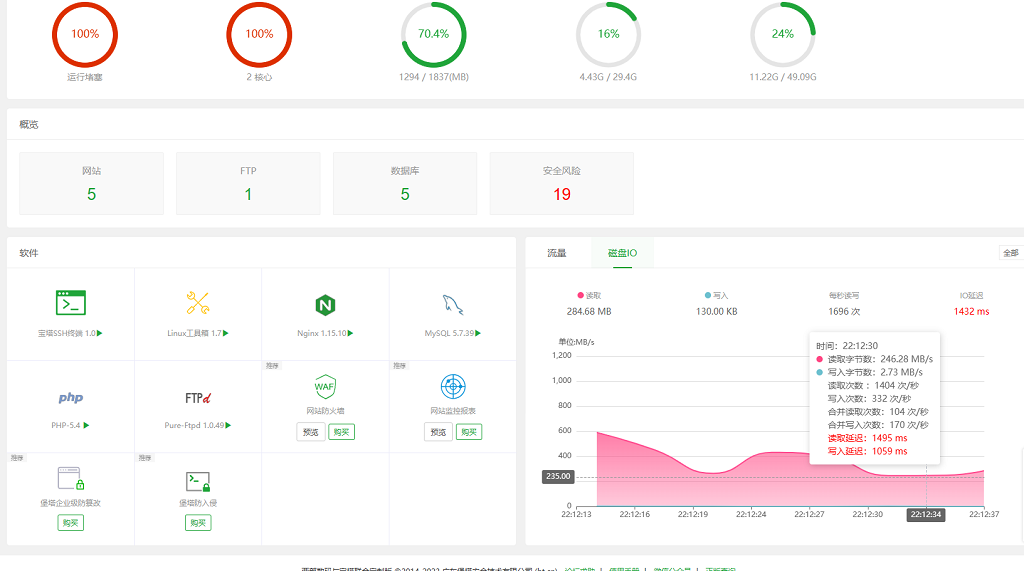The image size is (1024, 571).
Task: Click the Pure-Ftpd FTP icon
Action: tap(198, 398)
